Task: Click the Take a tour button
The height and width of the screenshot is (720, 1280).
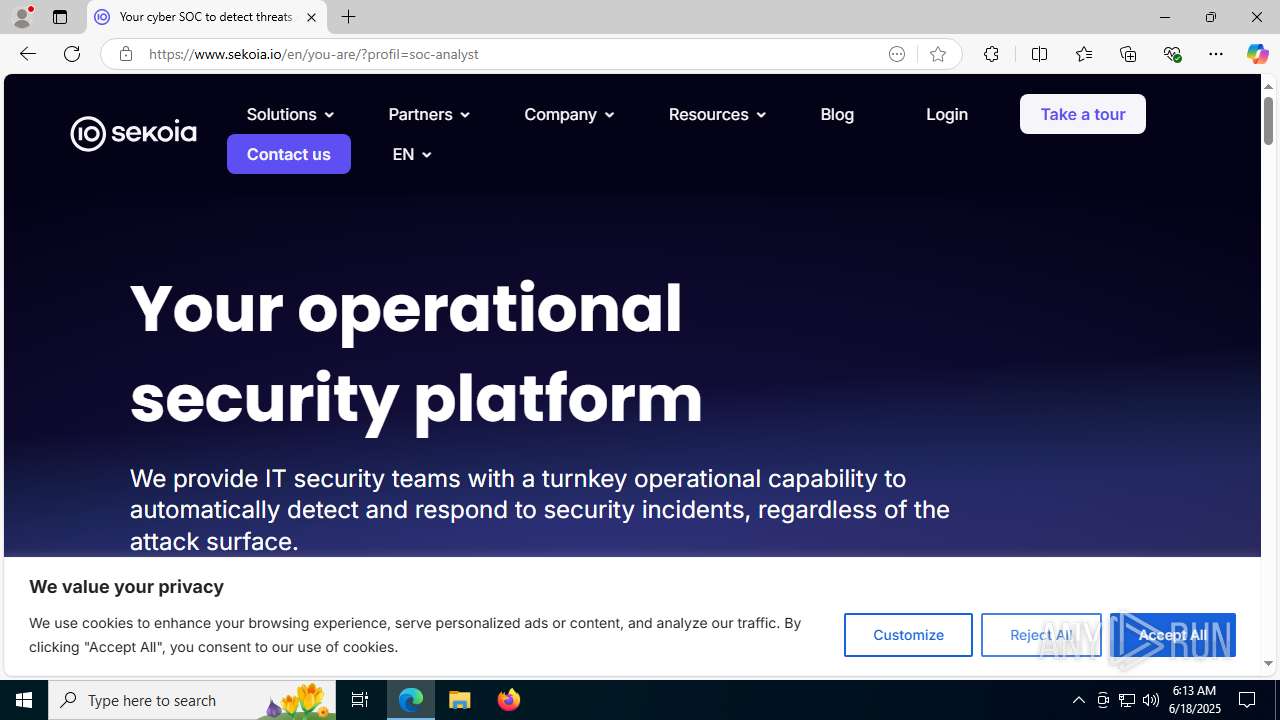Action: [1083, 114]
